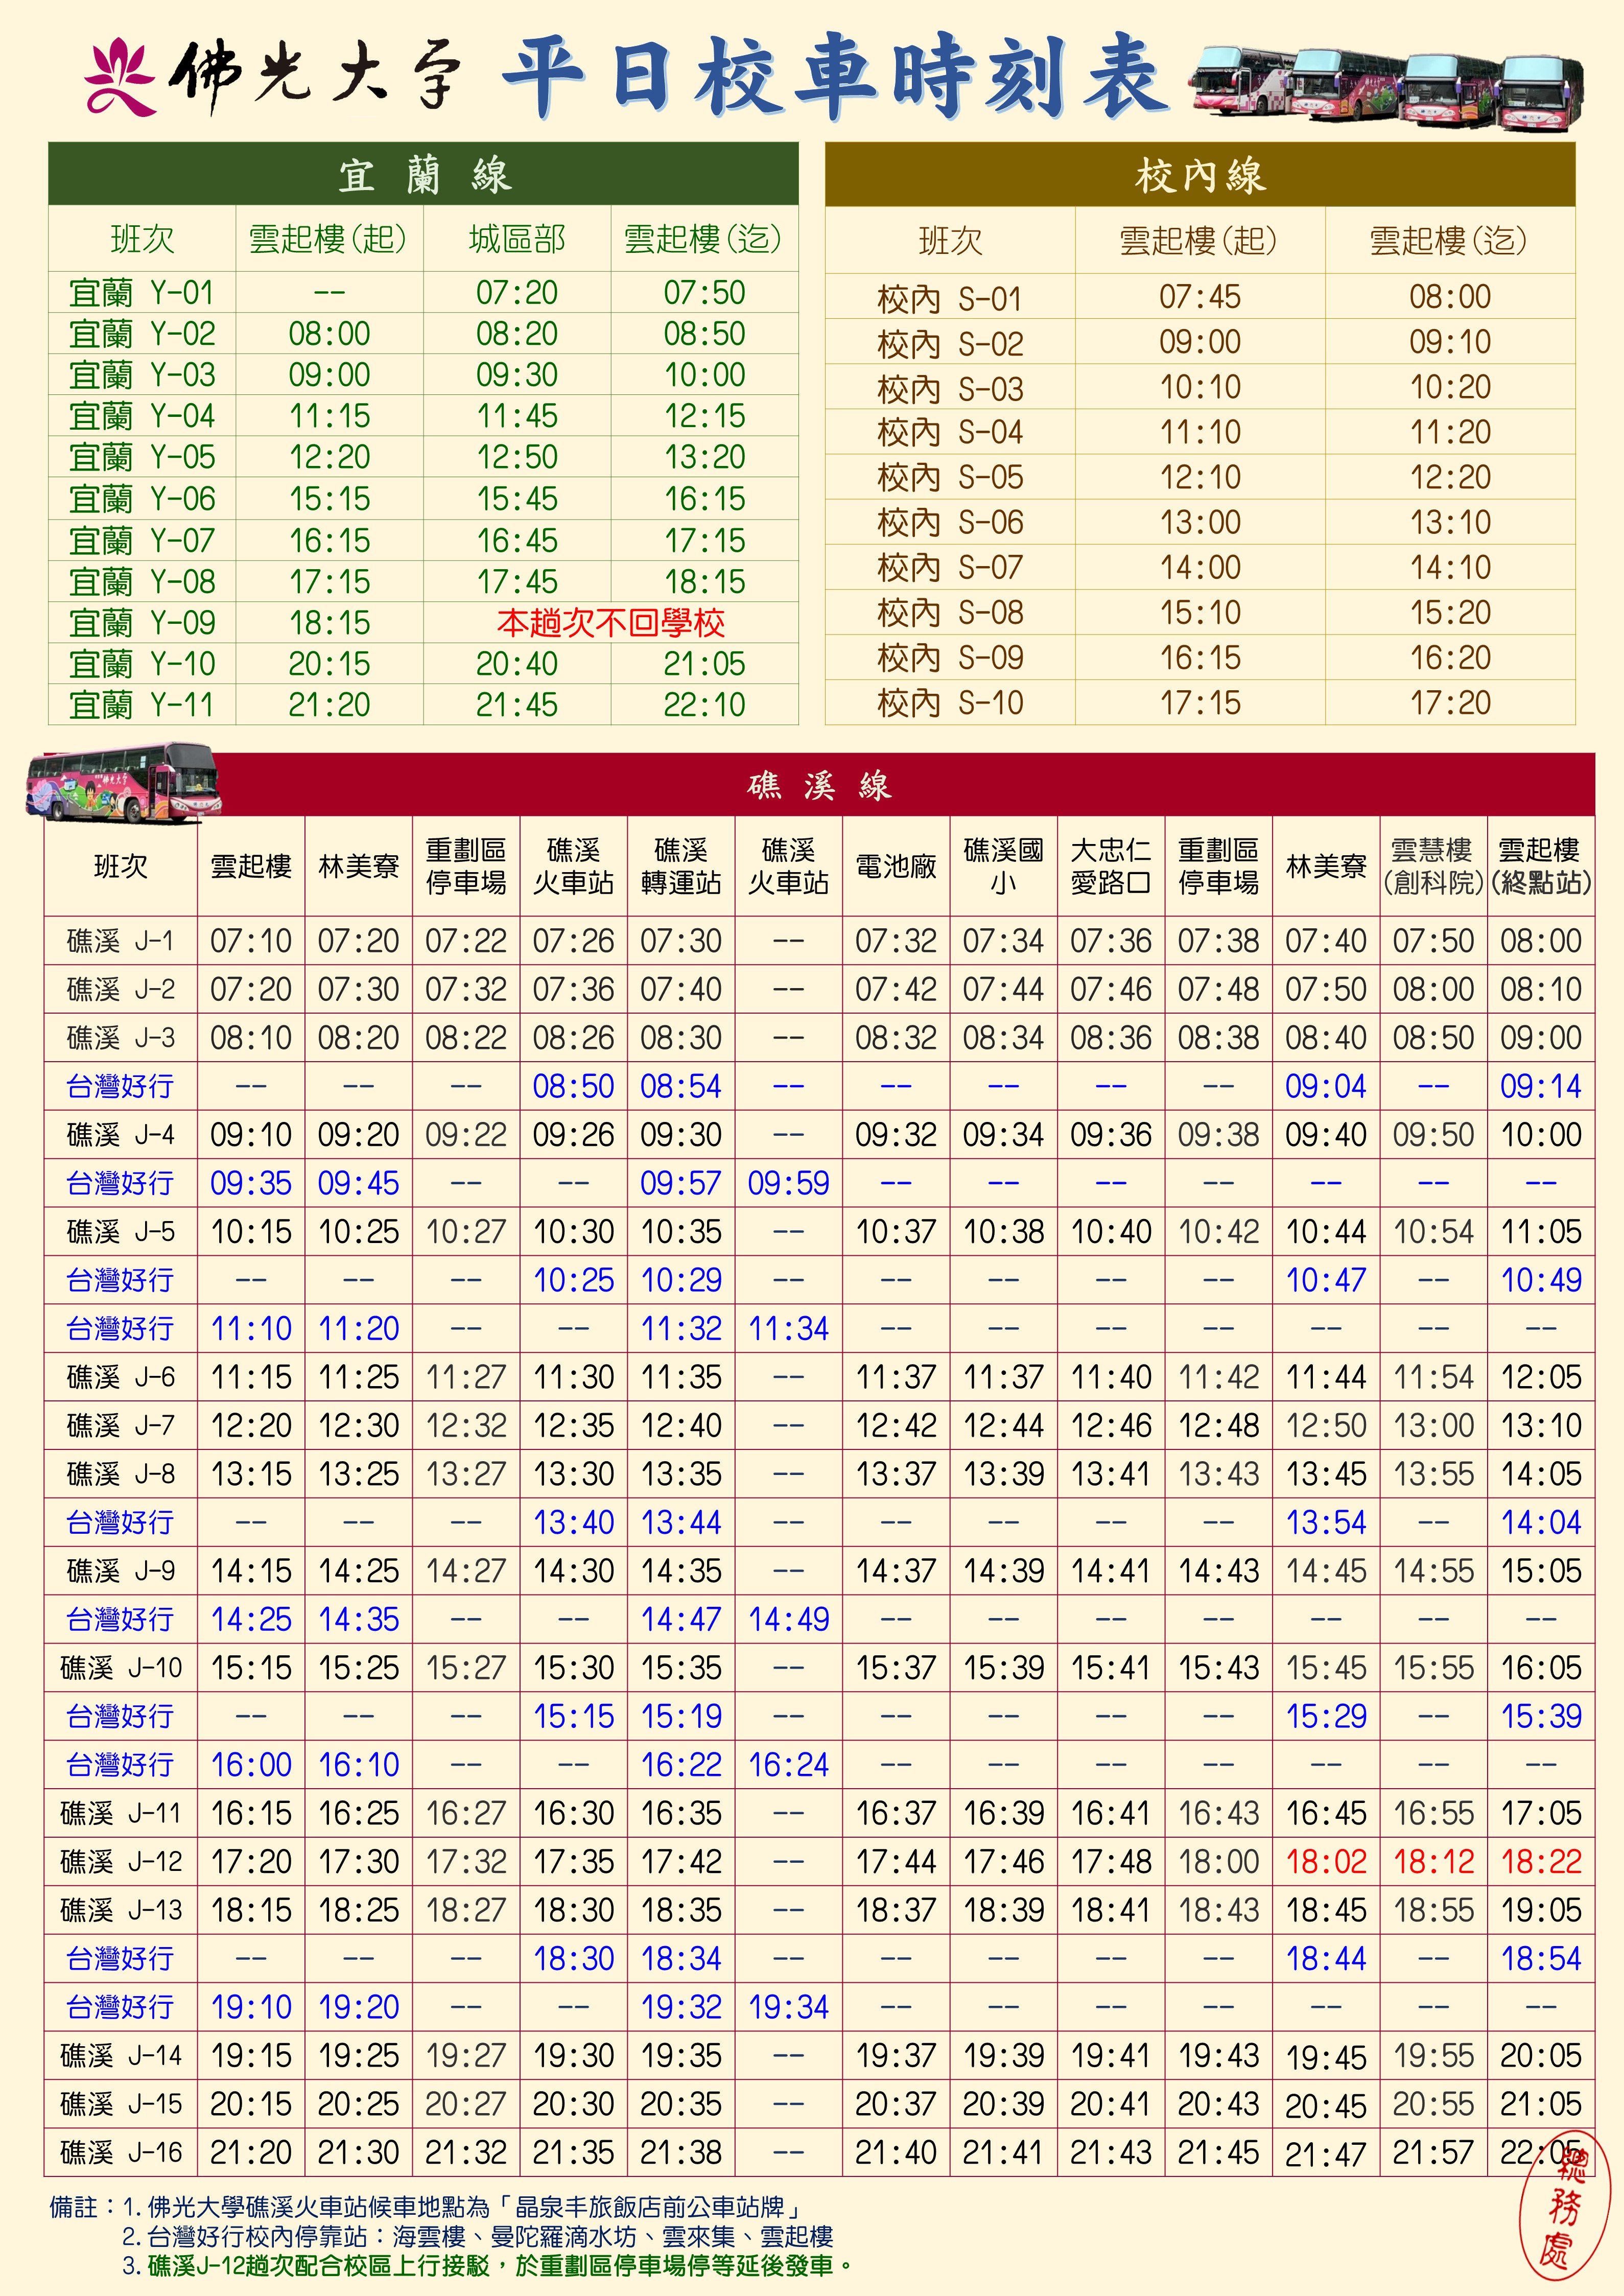Select the 校內 S-10 row label

click(x=950, y=703)
